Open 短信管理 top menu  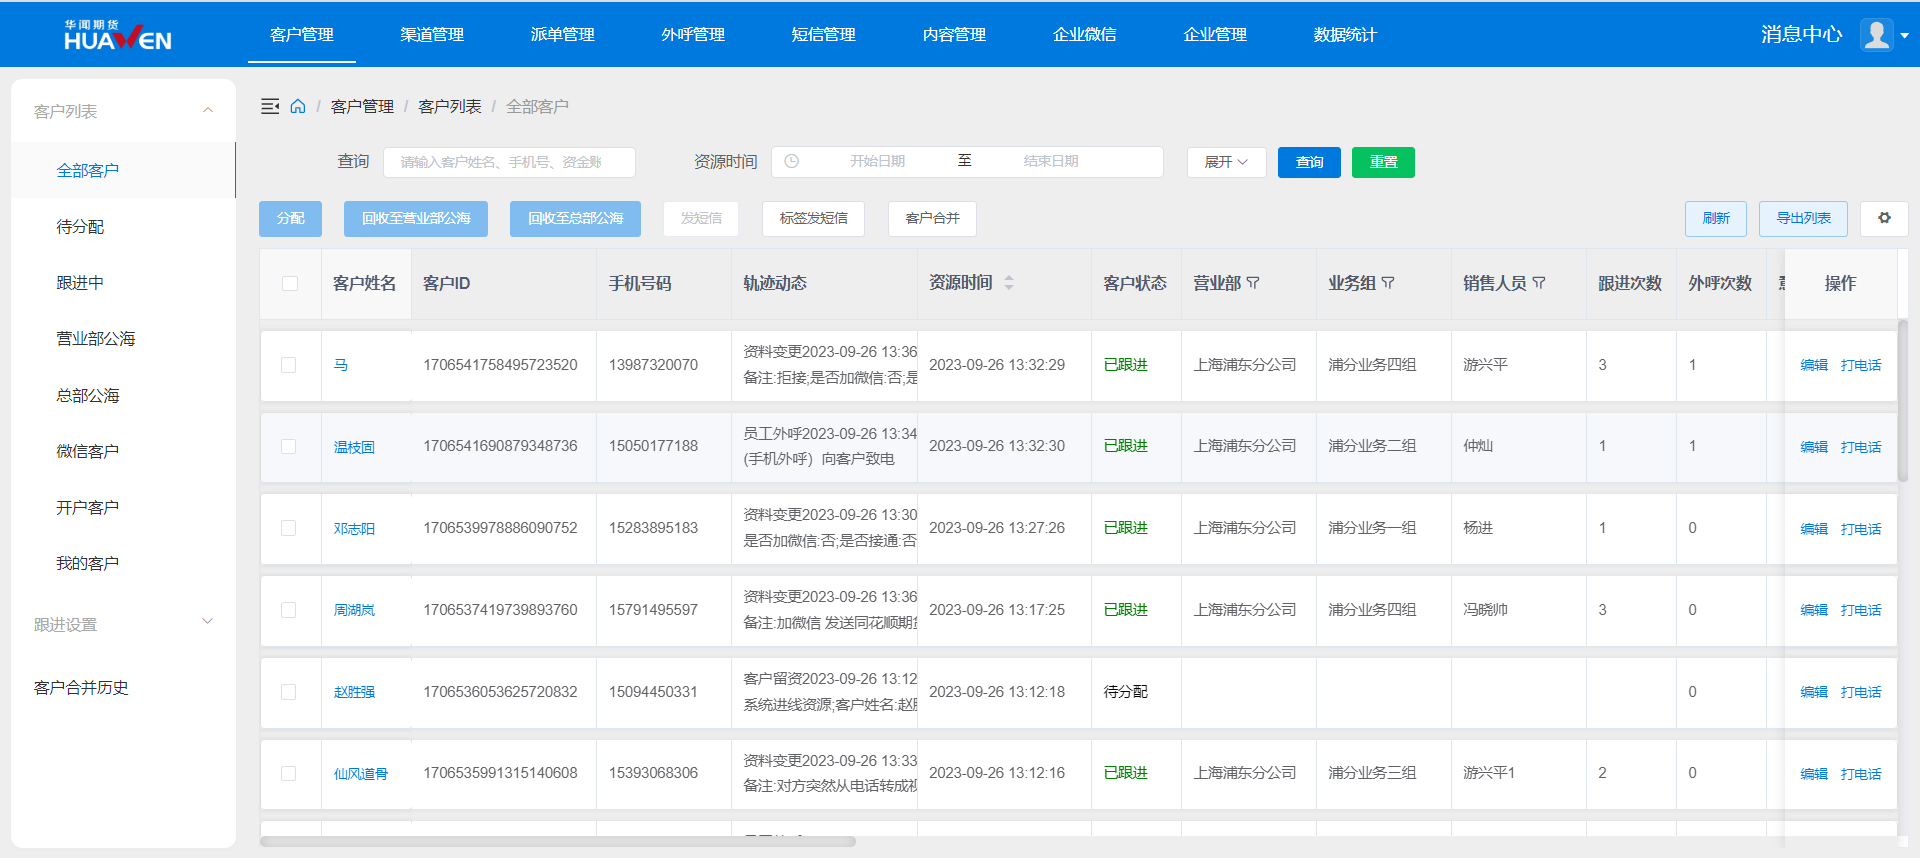[x=823, y=34]
